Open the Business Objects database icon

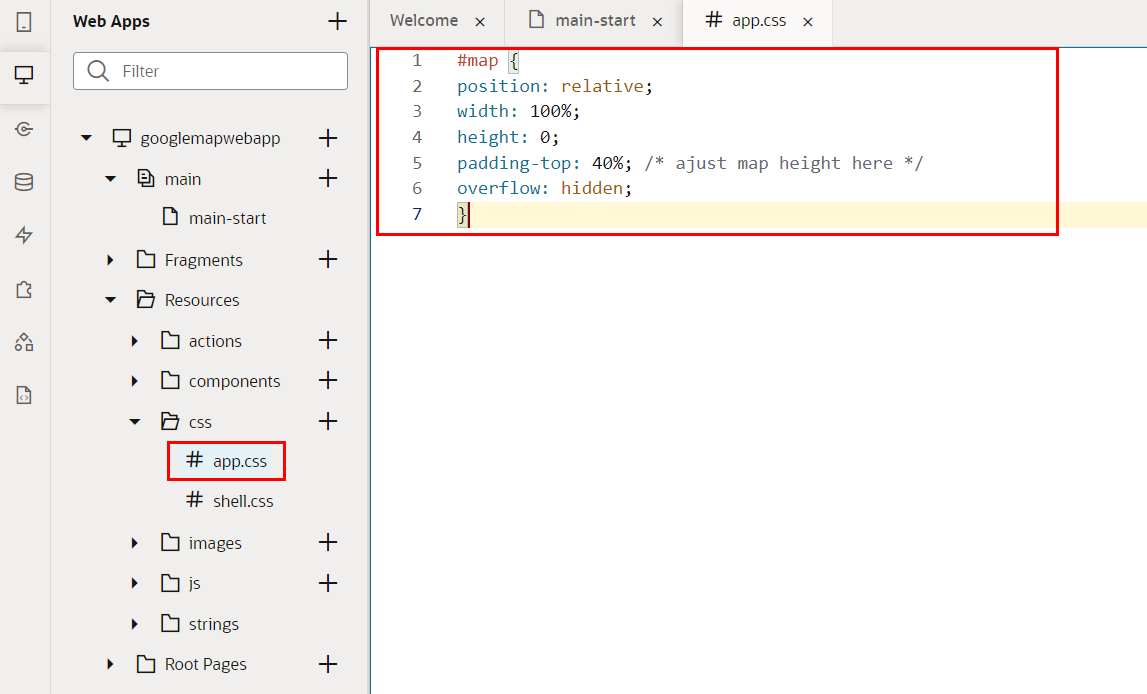pos(24,182)
